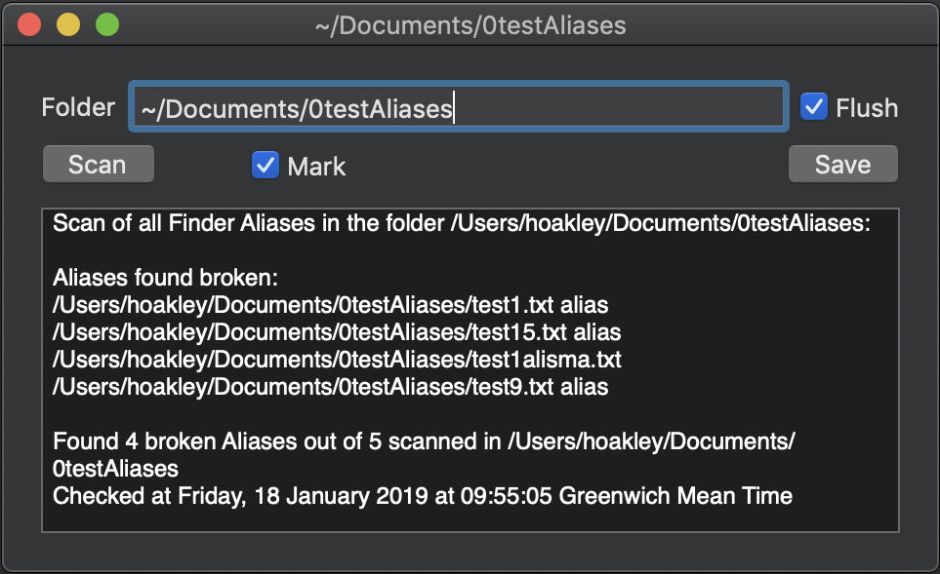Screen dimensions: 940x574
Task: Click the Flush label text
Action: point(866,108)
